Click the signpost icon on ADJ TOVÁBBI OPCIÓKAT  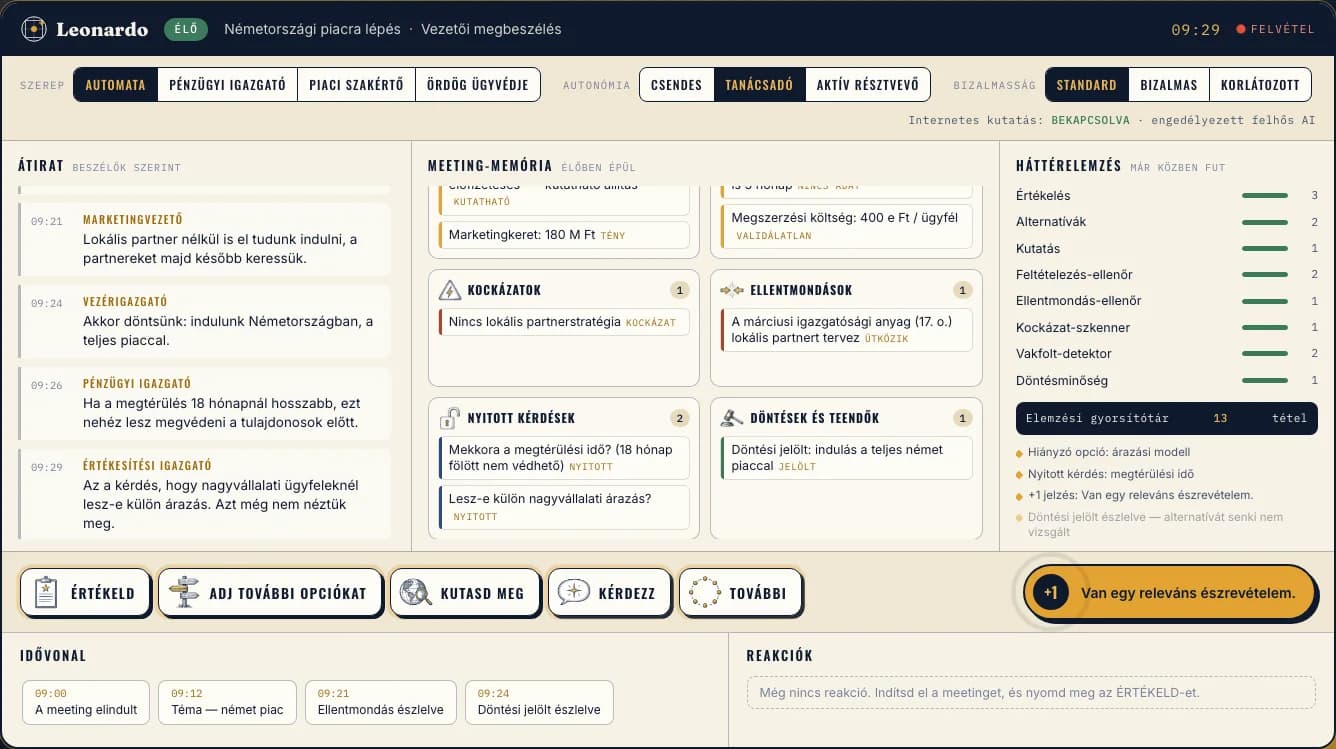[x=184, y=593]
